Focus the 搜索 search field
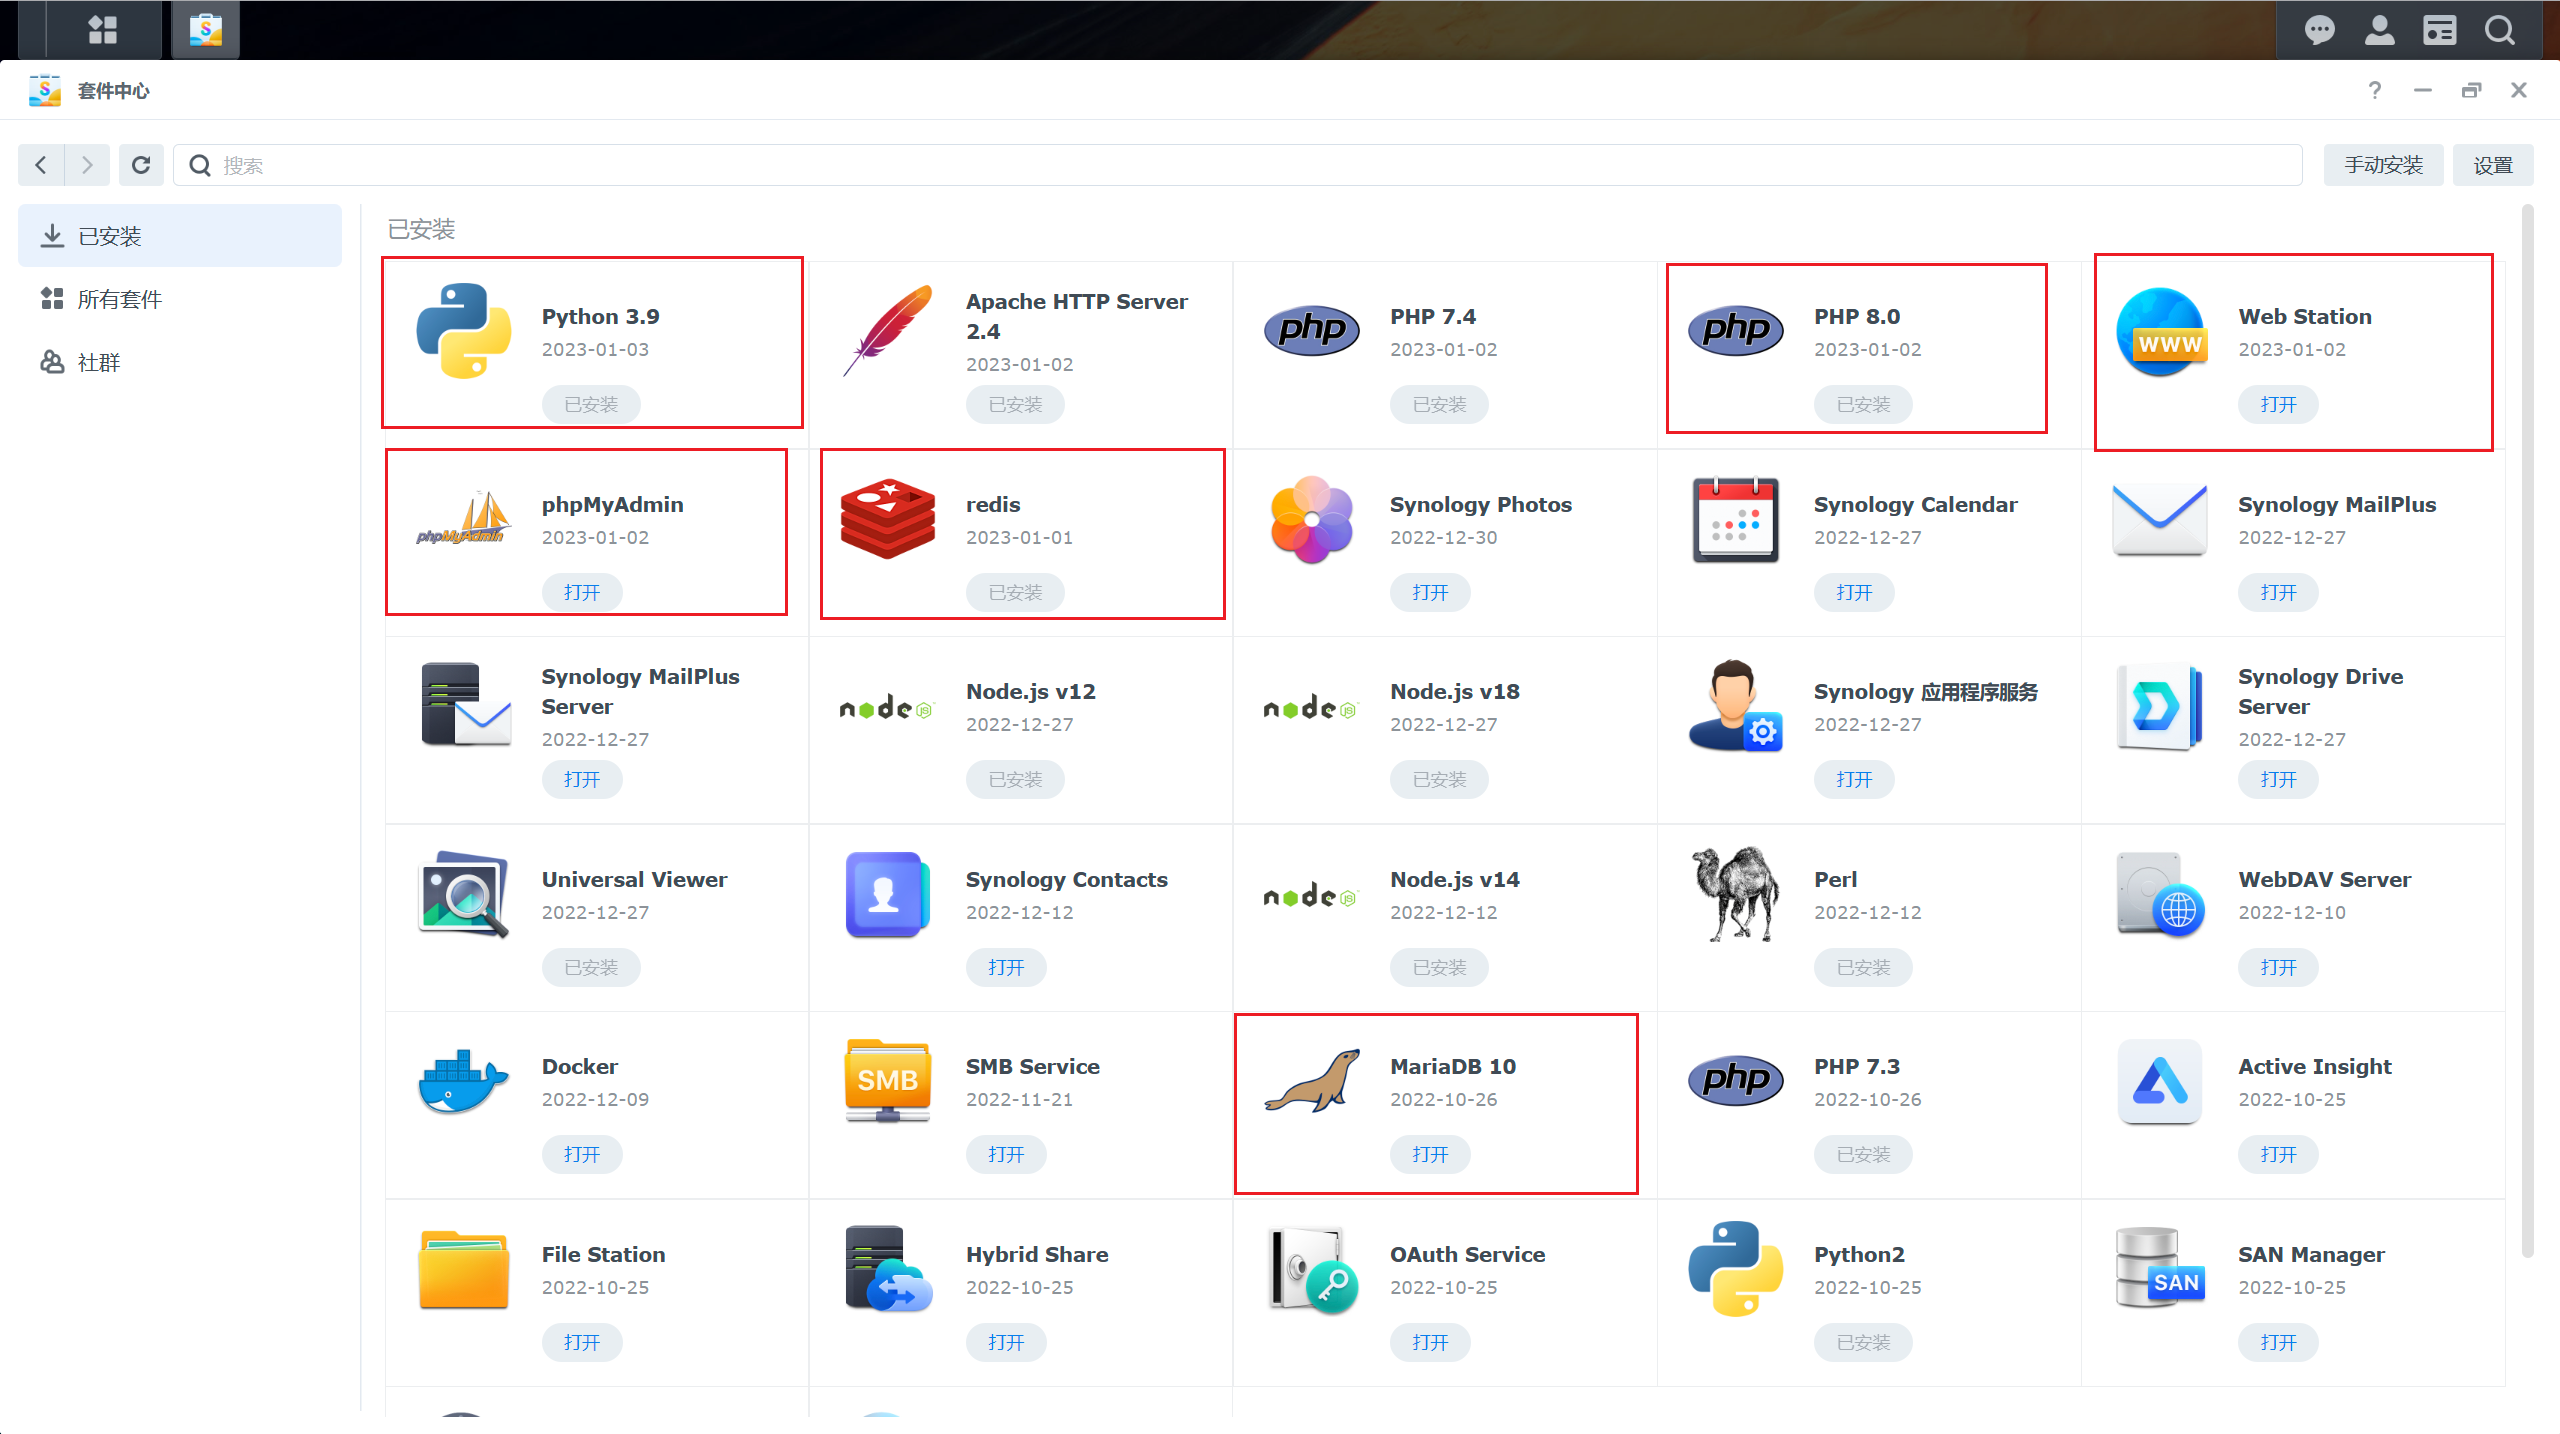2560x1434 pixels. click(1238, 165)
